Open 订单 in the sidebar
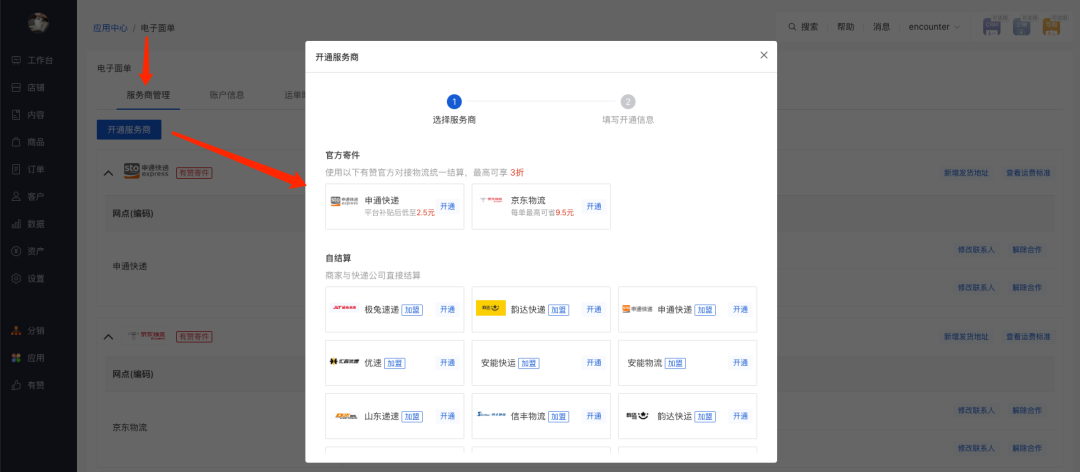Viewport: 1080px width, 472px height. point(28,170)
